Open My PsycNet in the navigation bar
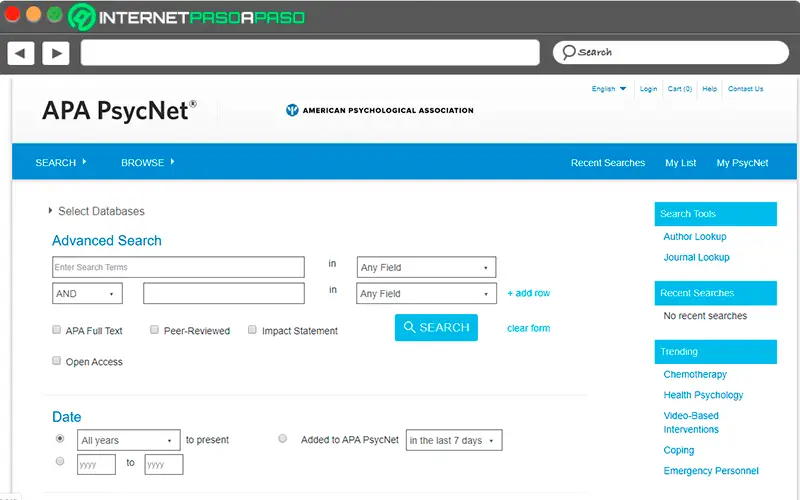 point(742,163)
